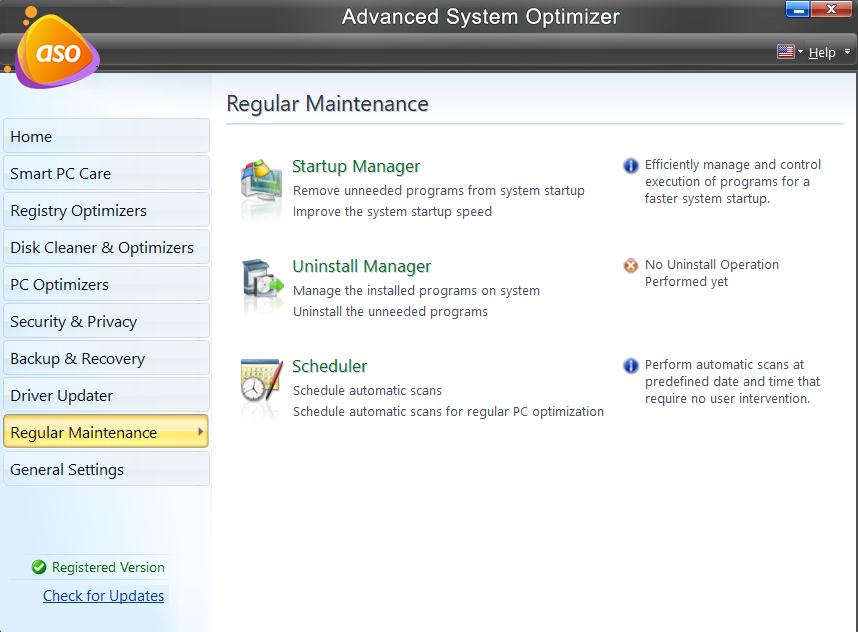Screen dimensions: 858x632
Task: Select Smart PC Care in sidebar
Action: [106, 174]
